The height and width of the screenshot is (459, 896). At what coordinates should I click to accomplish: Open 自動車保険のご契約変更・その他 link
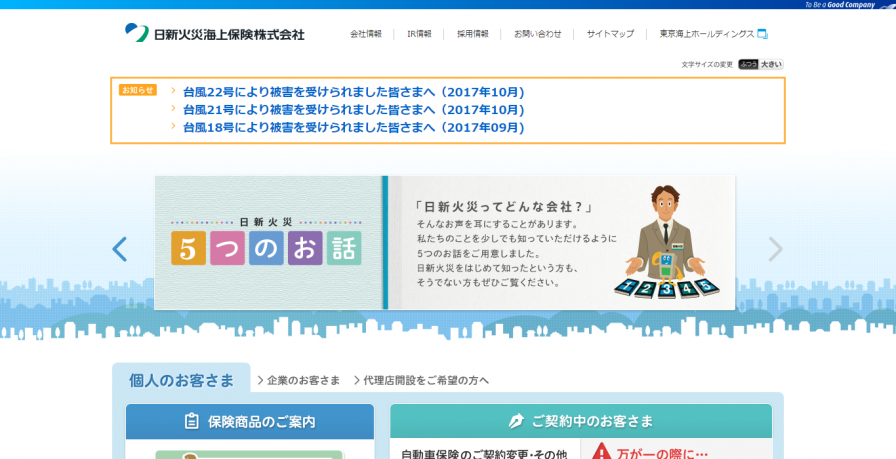tap(484, 454)
